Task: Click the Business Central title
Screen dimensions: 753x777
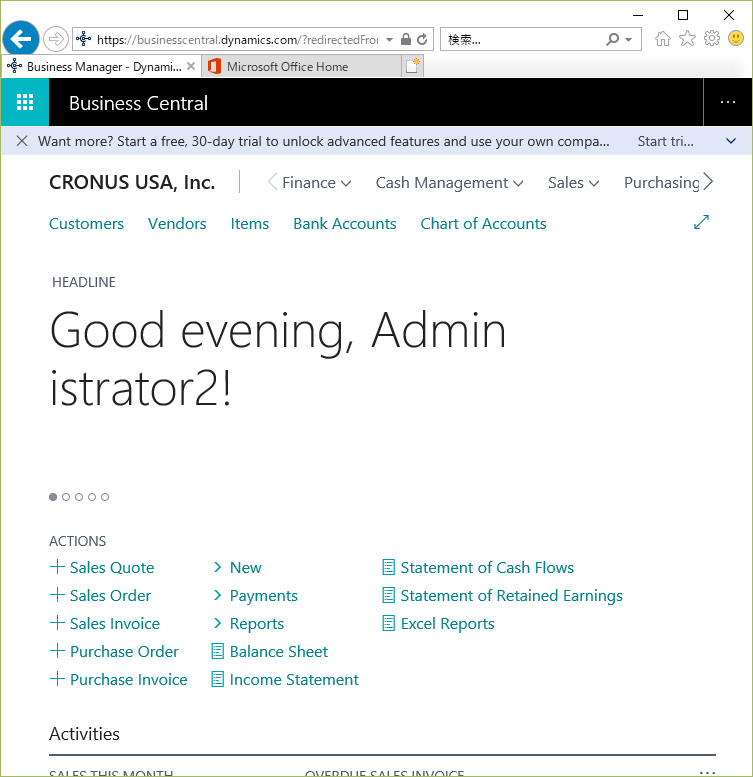Action: [138, 103]
